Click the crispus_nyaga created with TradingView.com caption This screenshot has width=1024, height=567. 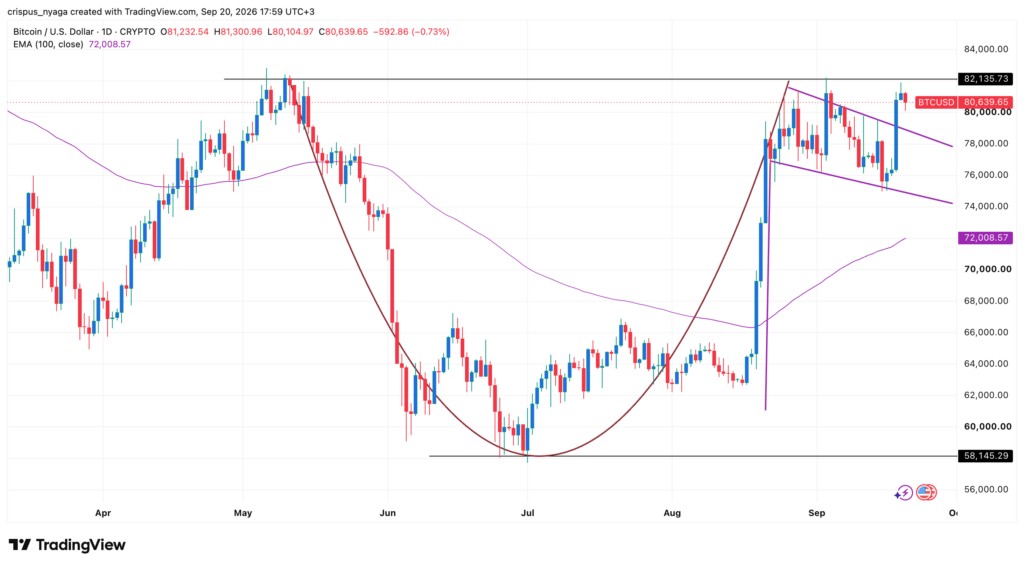click(x=161, y=12)
